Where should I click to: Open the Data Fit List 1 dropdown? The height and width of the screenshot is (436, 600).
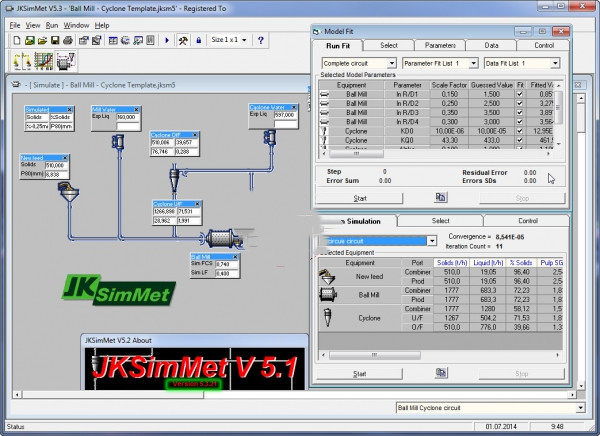(x=555, y=63)
